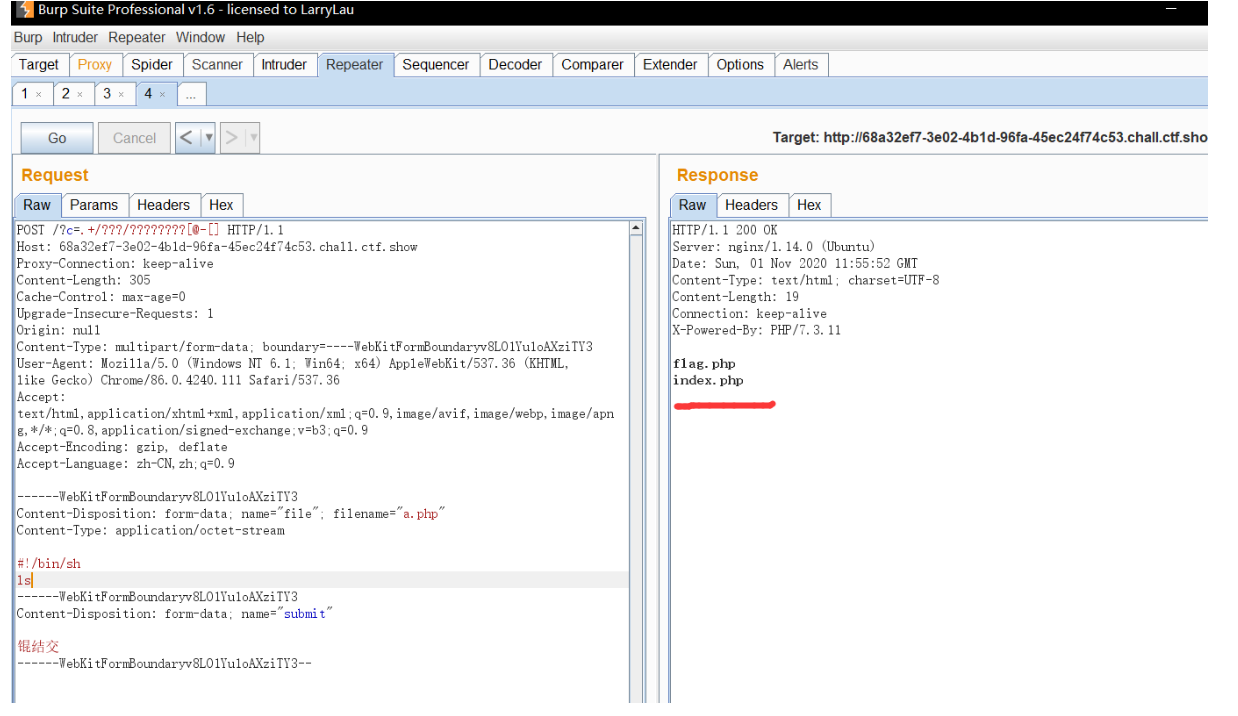Select the request Hex view tab
Viewport: 1238px width, 716px height.
click(x=222, y=205)
